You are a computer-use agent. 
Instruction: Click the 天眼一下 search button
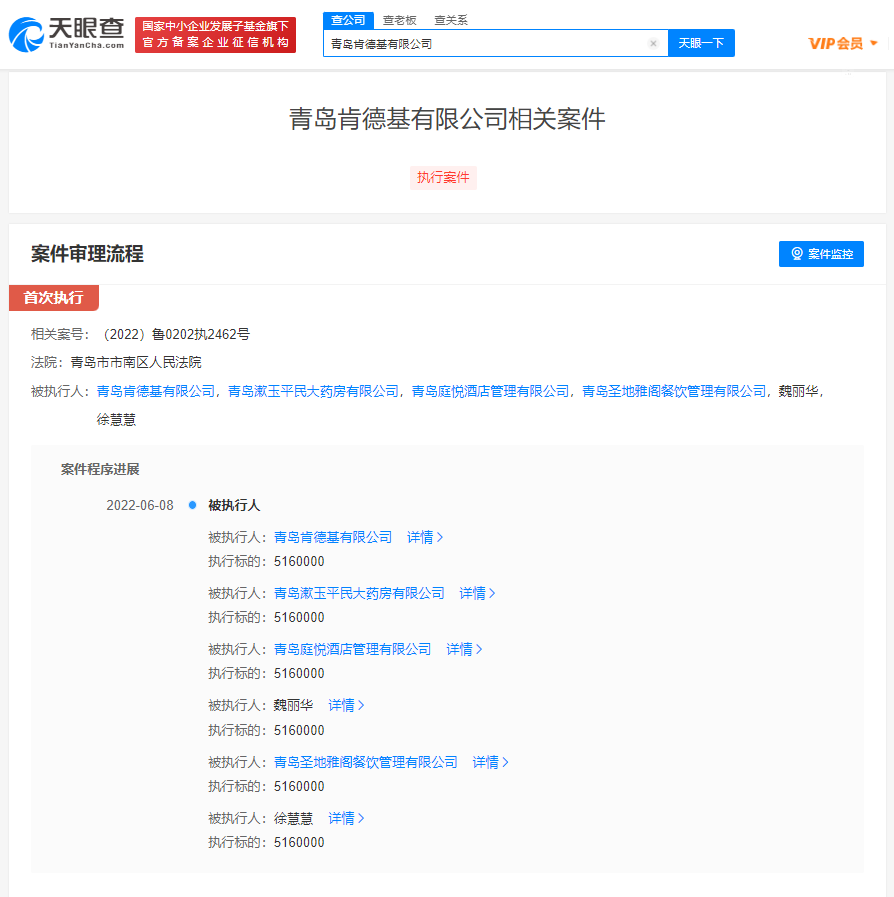[x=701, y=43]
